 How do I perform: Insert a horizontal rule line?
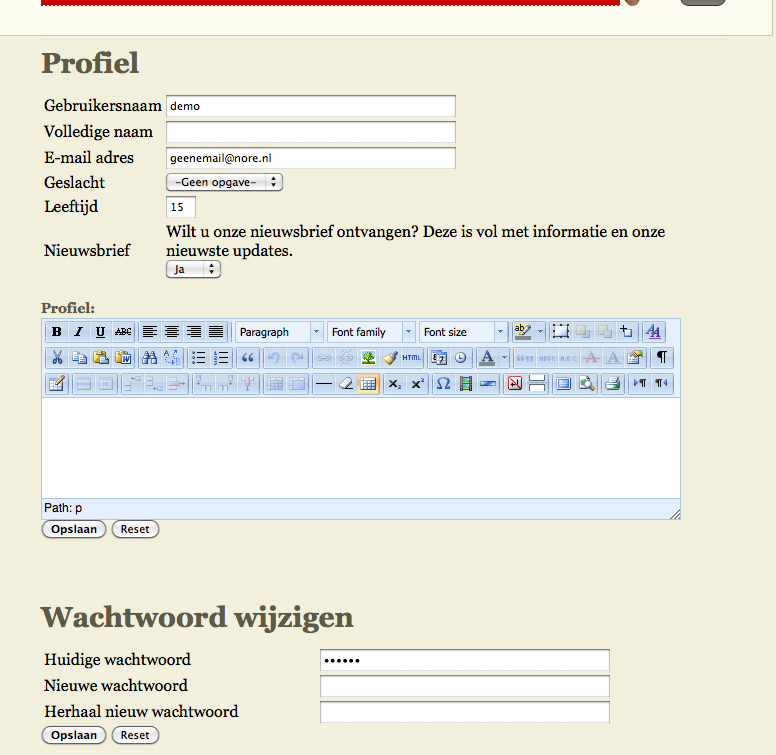tap(324, 383)
